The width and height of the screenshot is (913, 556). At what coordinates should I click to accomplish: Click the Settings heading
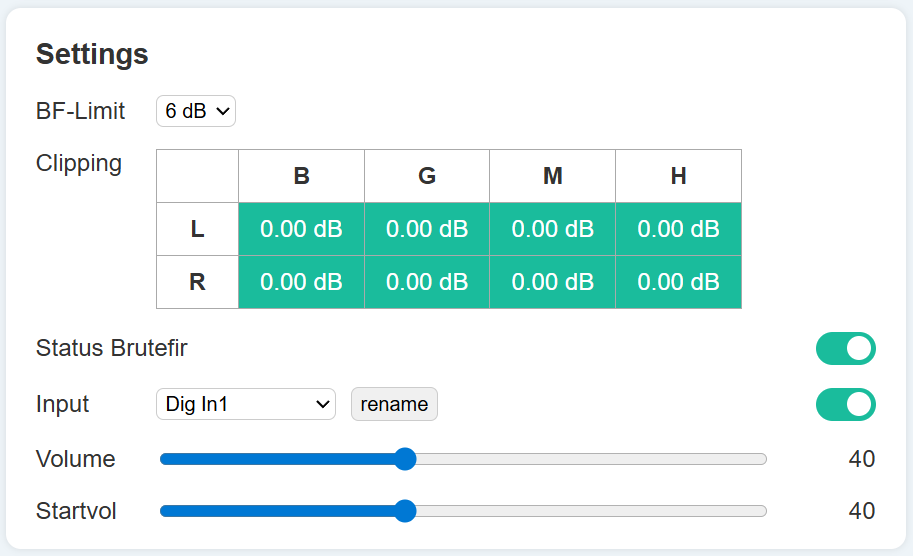click(x=92, y=54)
